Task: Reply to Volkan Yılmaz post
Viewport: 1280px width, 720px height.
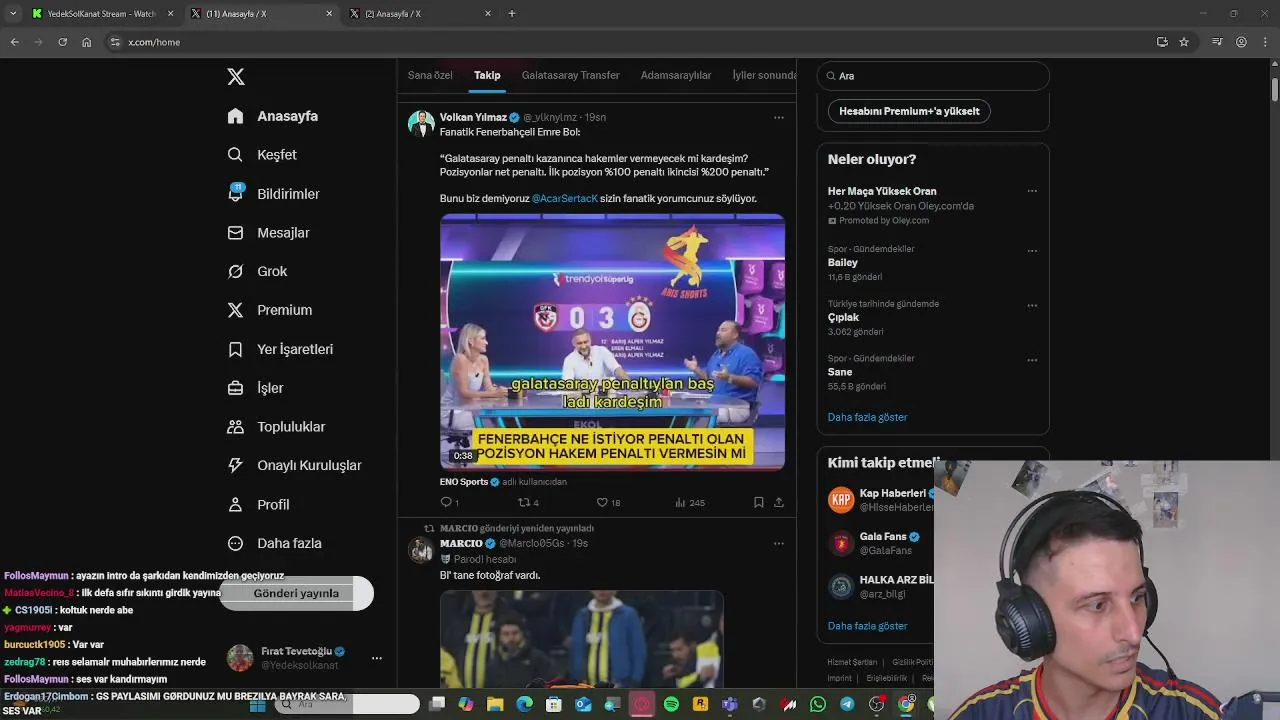Action: coord(449,502)
